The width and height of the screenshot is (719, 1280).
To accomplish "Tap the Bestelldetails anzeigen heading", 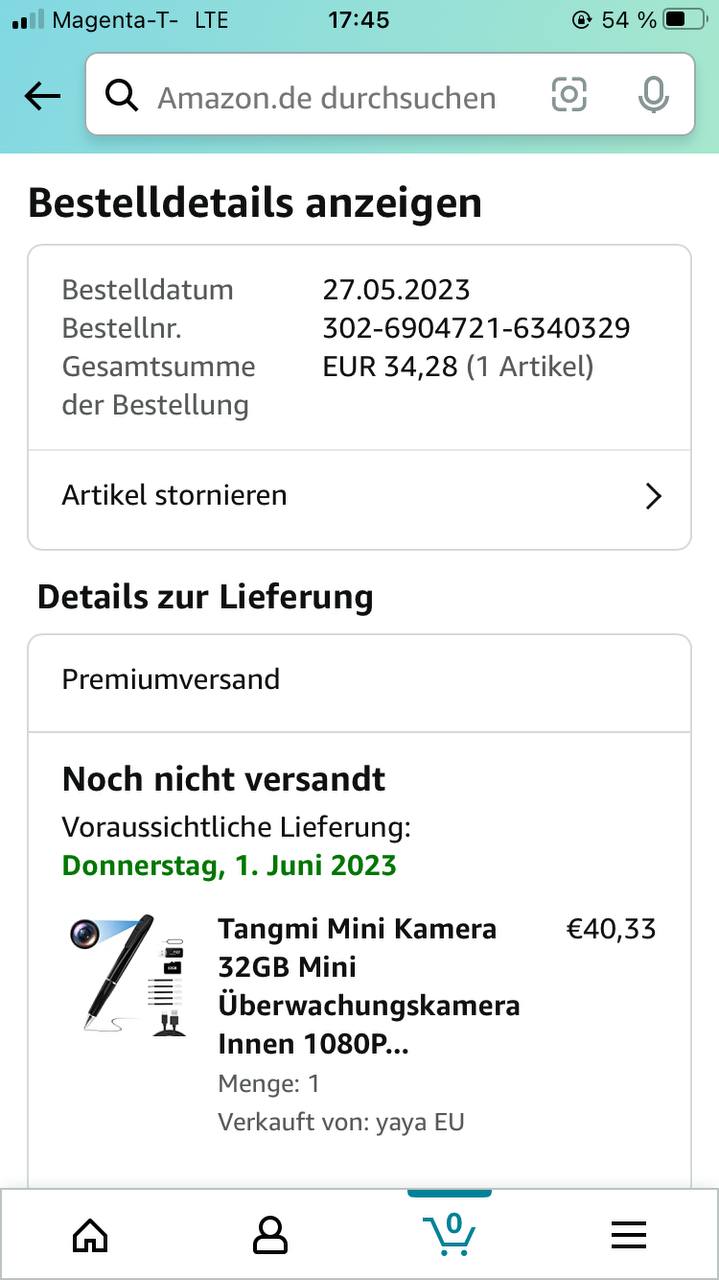I will 255,203.
